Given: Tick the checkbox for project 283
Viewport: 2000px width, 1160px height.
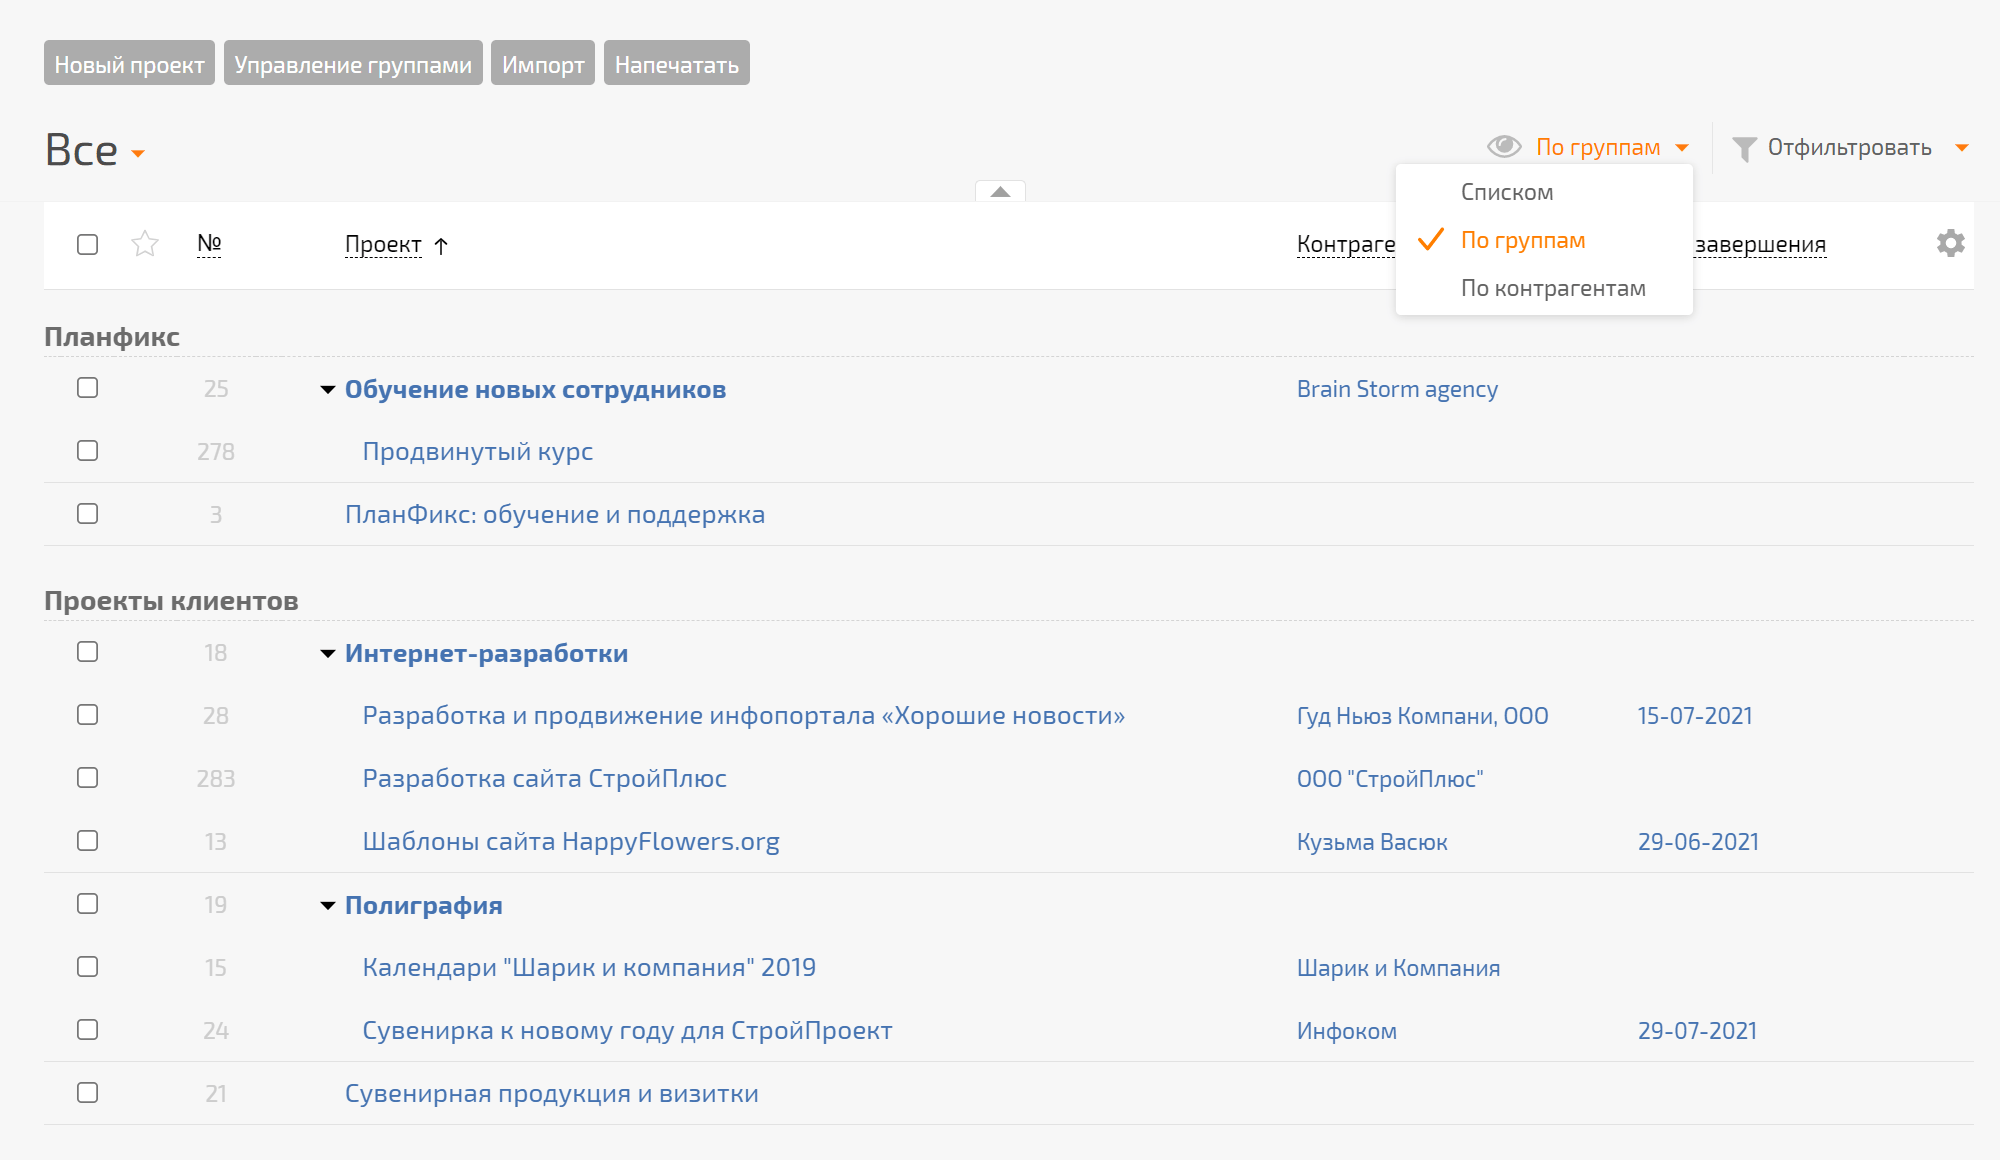Looking at the screenshot, I should (x=88, y=778).
